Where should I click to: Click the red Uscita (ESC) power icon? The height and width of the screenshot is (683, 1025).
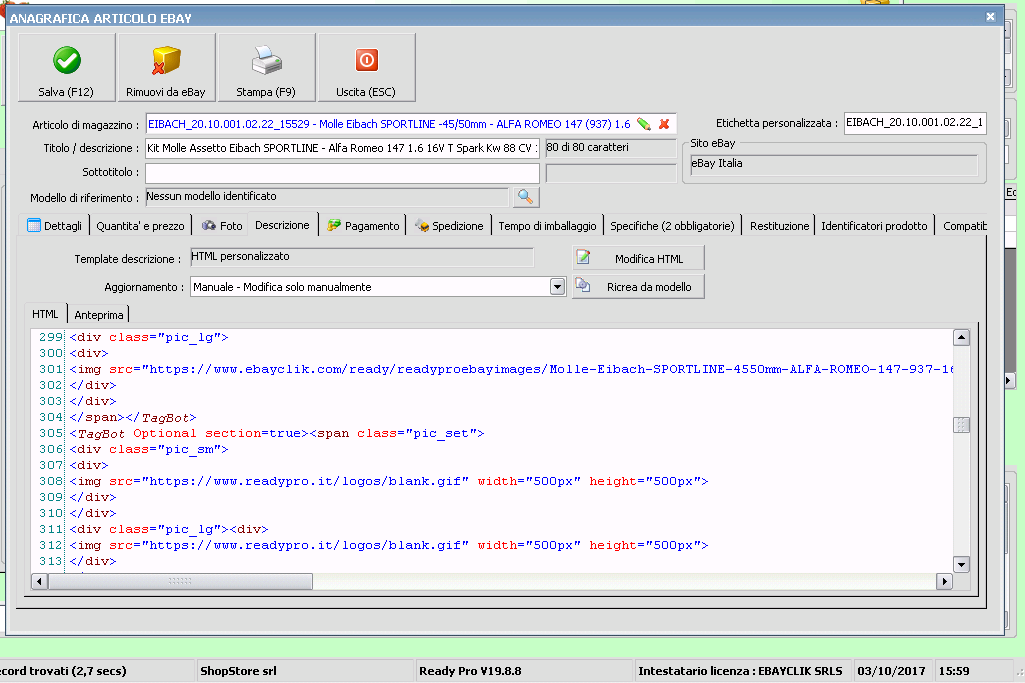tap(366, 61)
